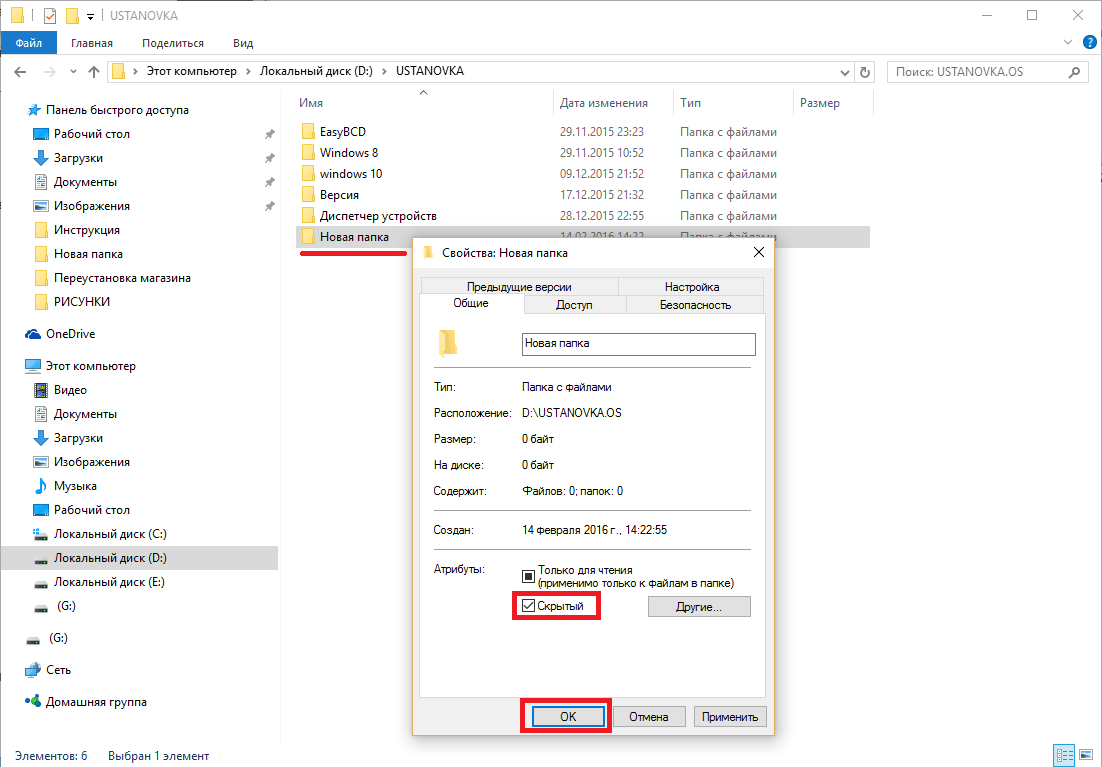Open the EasyBCD folder
The height and width of the screenshot is (767, 1102).
pos(343,132)
